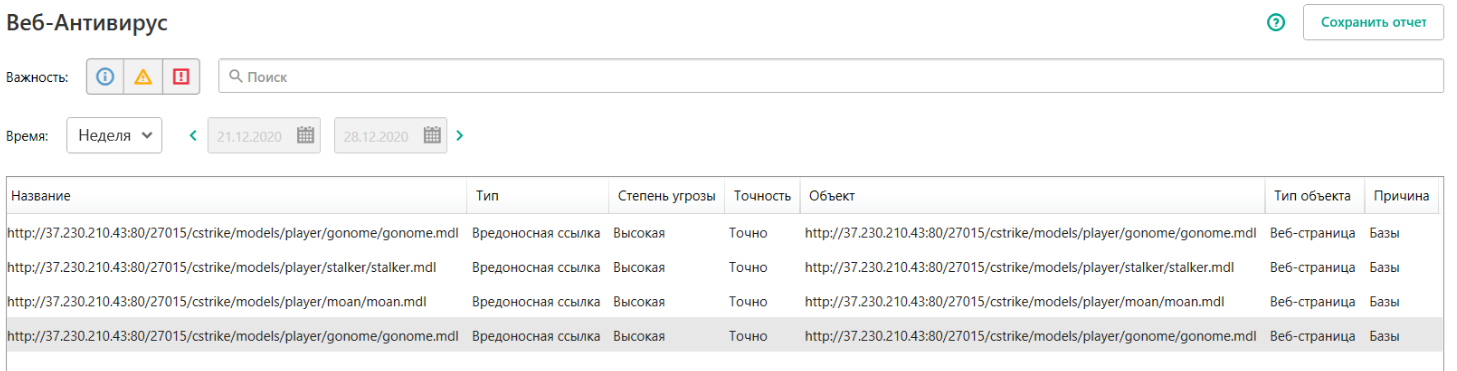Select the moan.mdl row name
Viewport: 1457px width, 371px height.
click(x=216, y=301)
